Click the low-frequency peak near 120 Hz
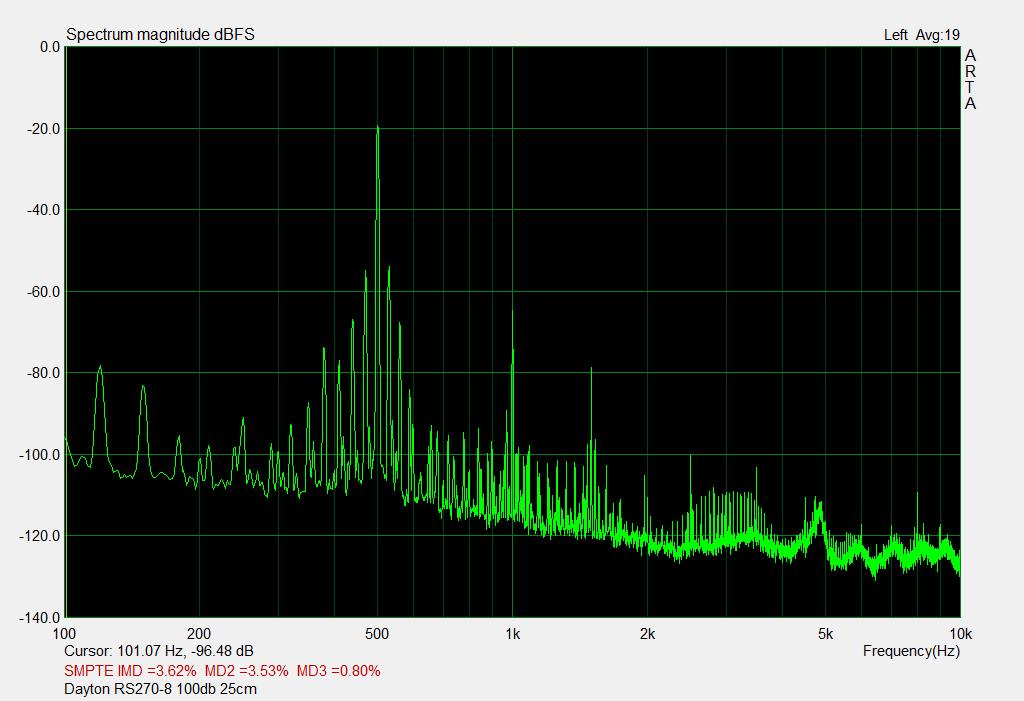Image resolution: width=1024 pixels, height=701 pixels. pos(100,367)
